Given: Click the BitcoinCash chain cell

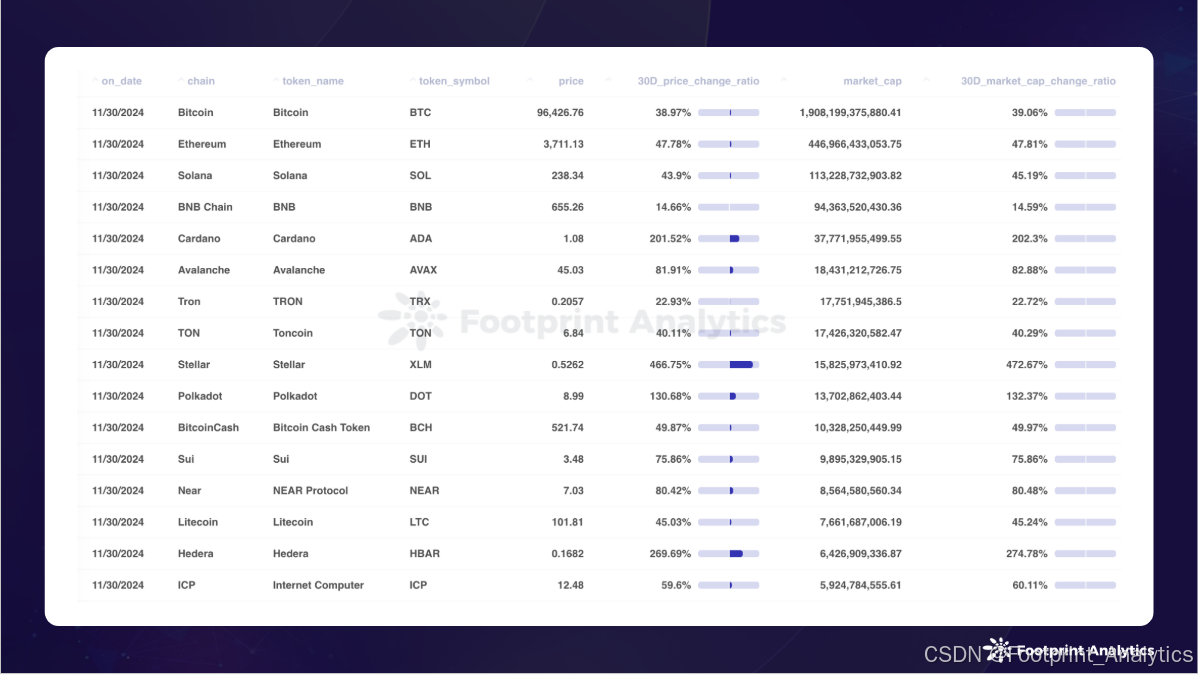Looking at the screenshot, I should click(208, 427).
